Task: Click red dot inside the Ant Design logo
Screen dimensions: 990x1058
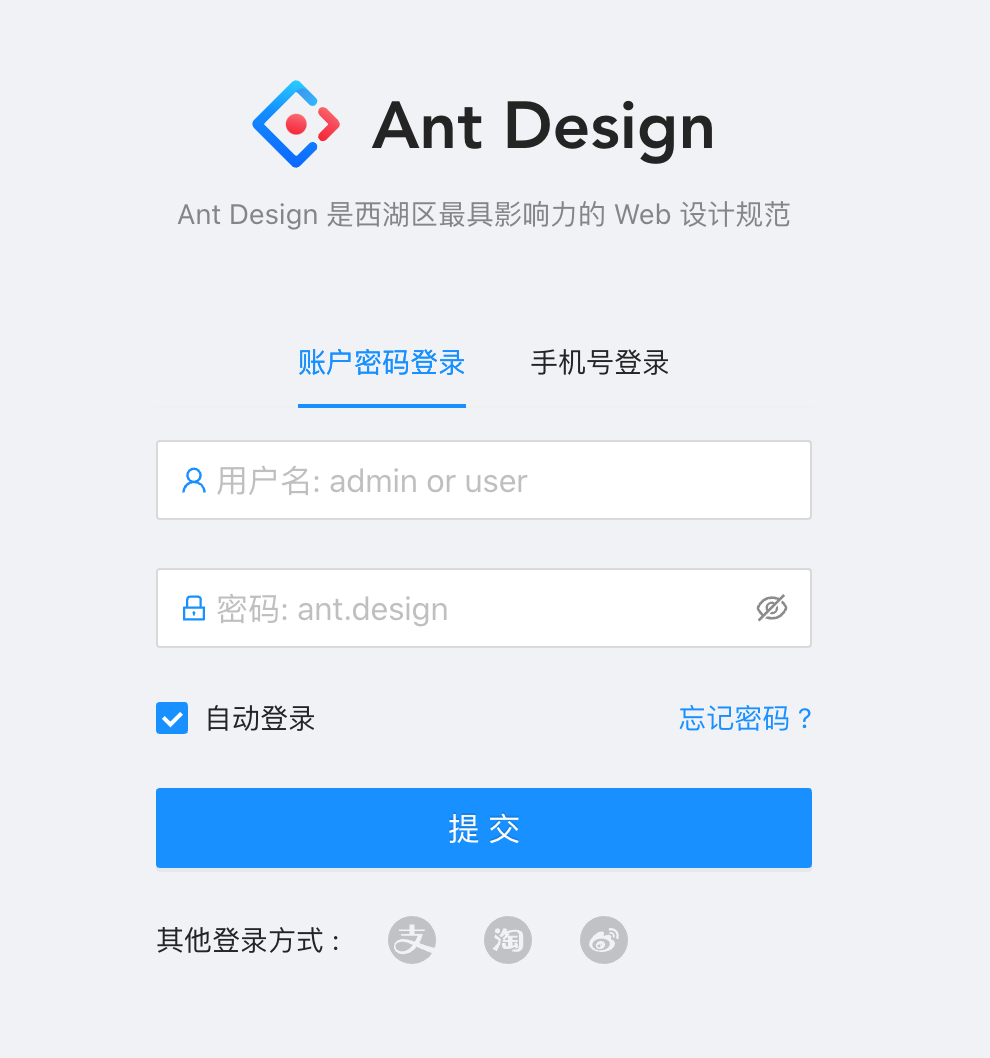Action: [296, 124]
